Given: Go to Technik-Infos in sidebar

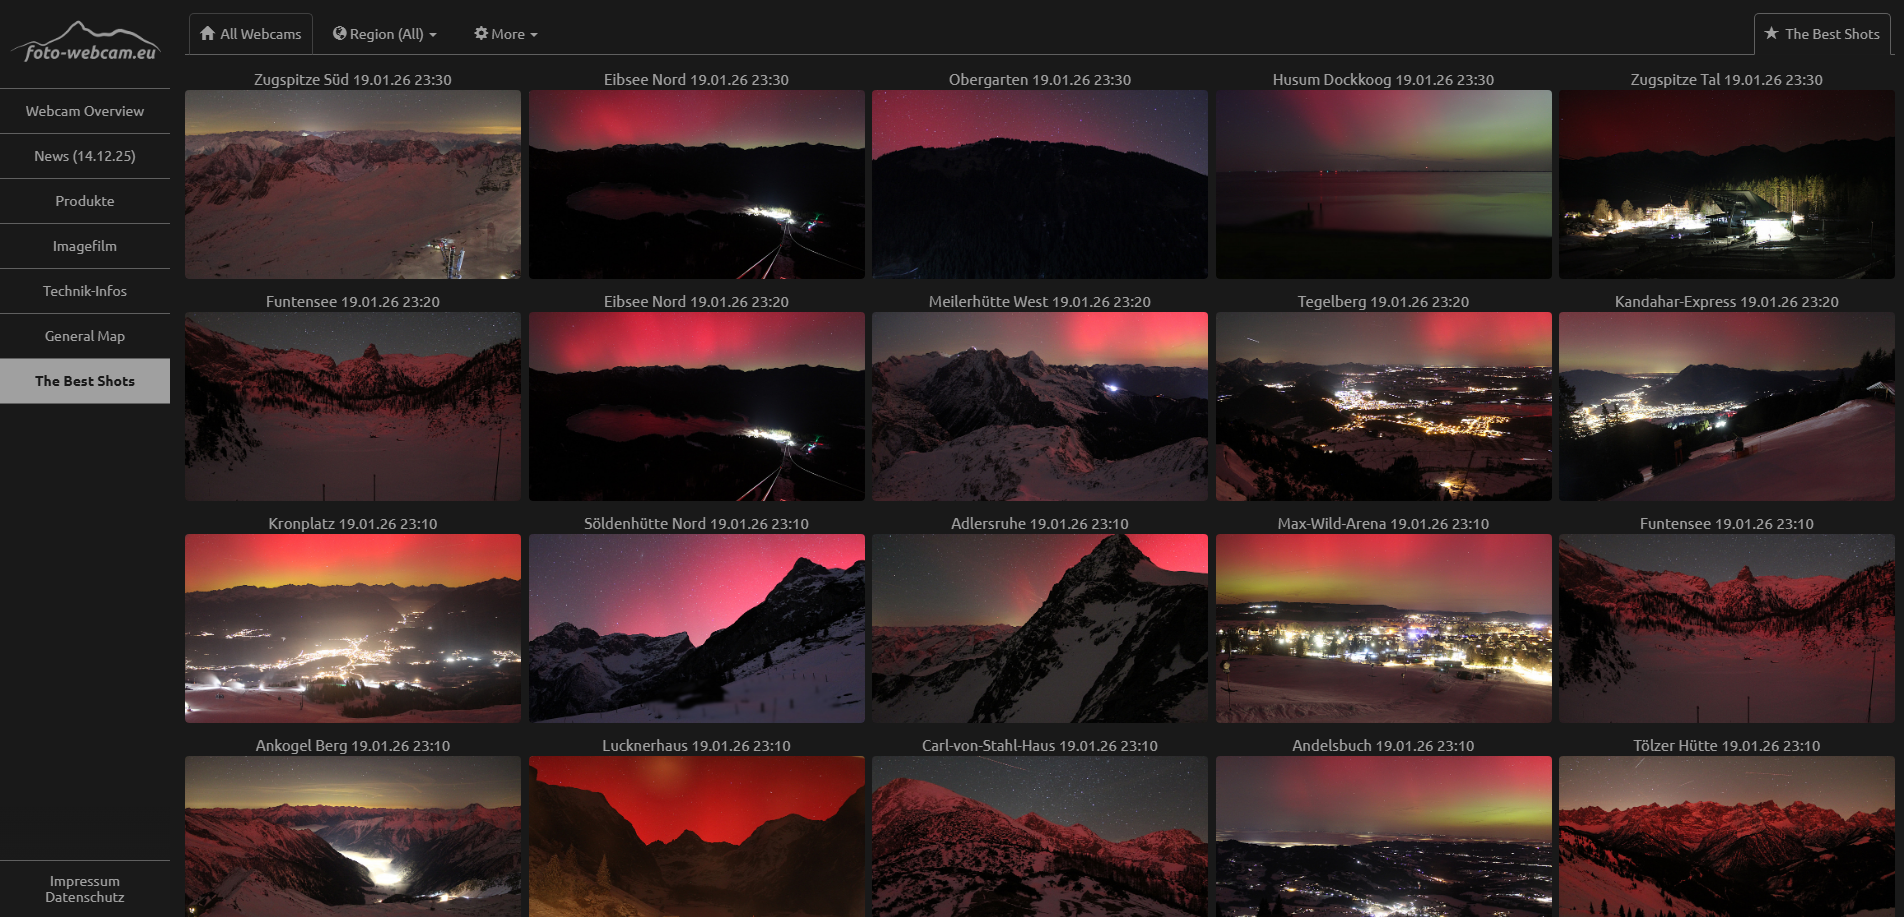Looking at the screenshot, I should [85, 291].
